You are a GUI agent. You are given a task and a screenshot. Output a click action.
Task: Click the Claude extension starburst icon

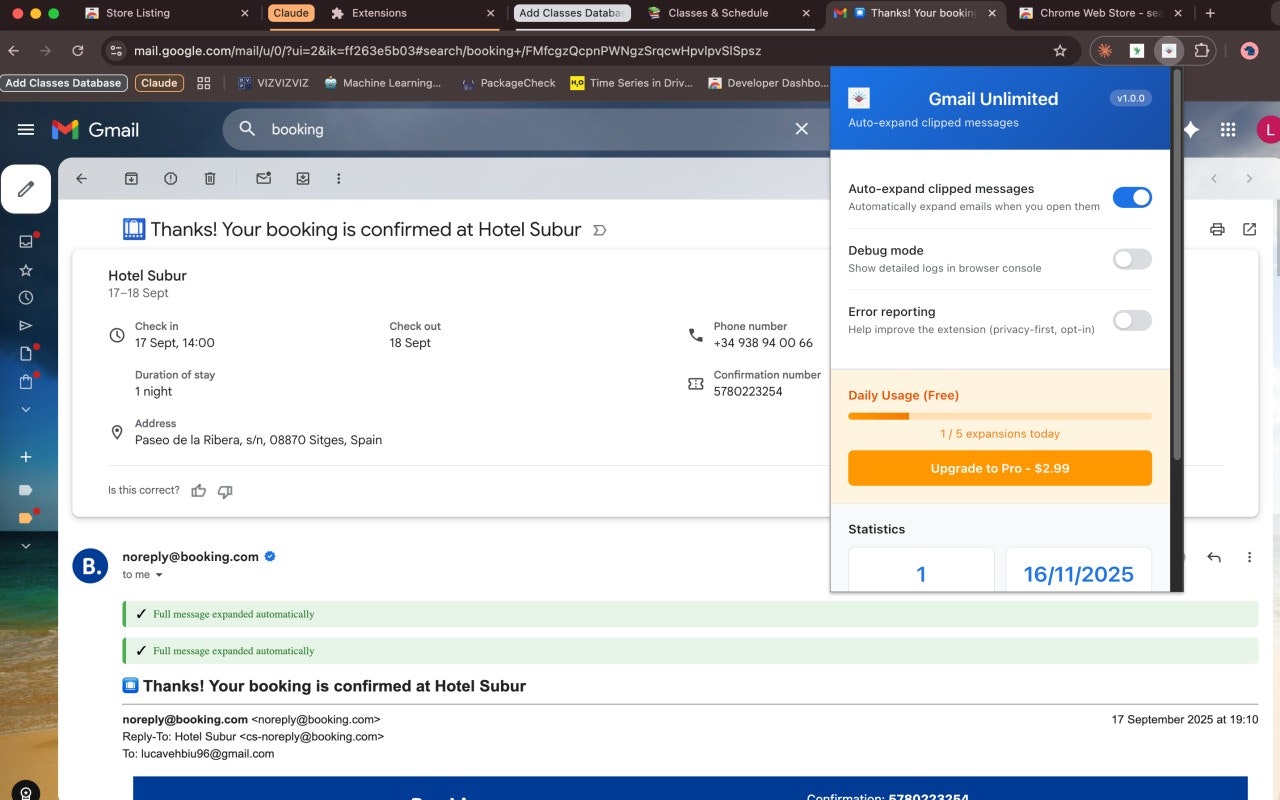(1104, 50)
